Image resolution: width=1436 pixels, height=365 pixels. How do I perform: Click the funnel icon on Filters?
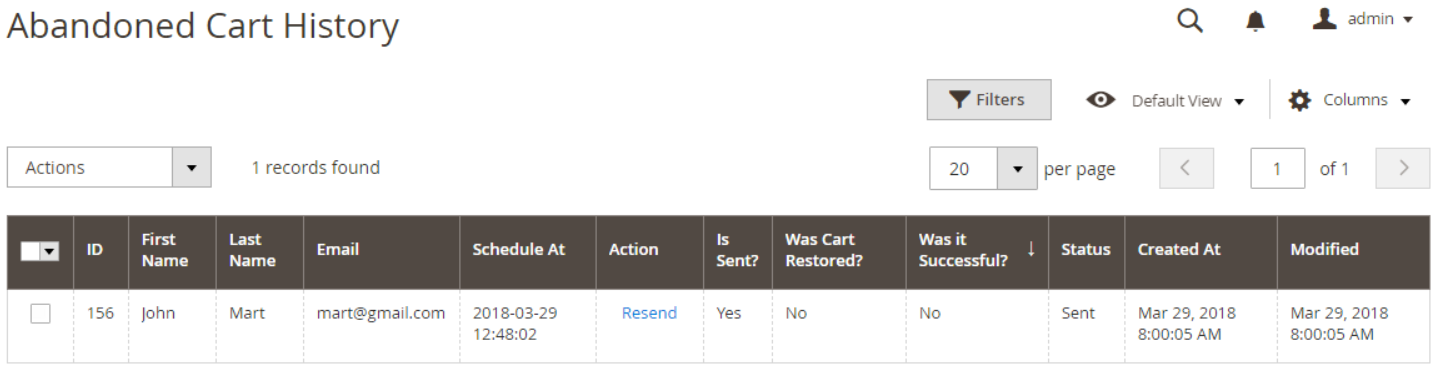point(959,100)
